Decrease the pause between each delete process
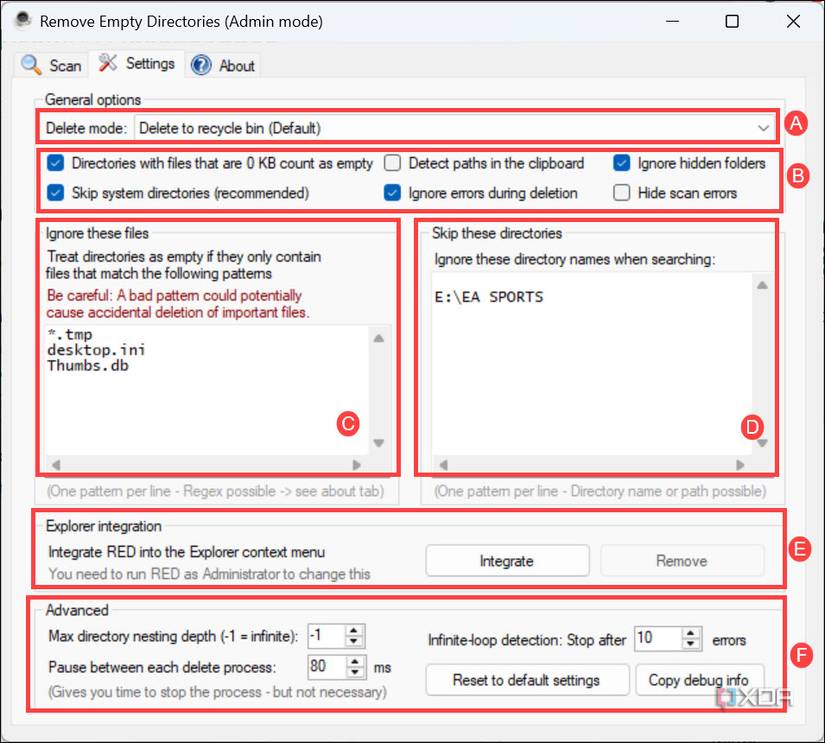 click(x=356, y=672)
